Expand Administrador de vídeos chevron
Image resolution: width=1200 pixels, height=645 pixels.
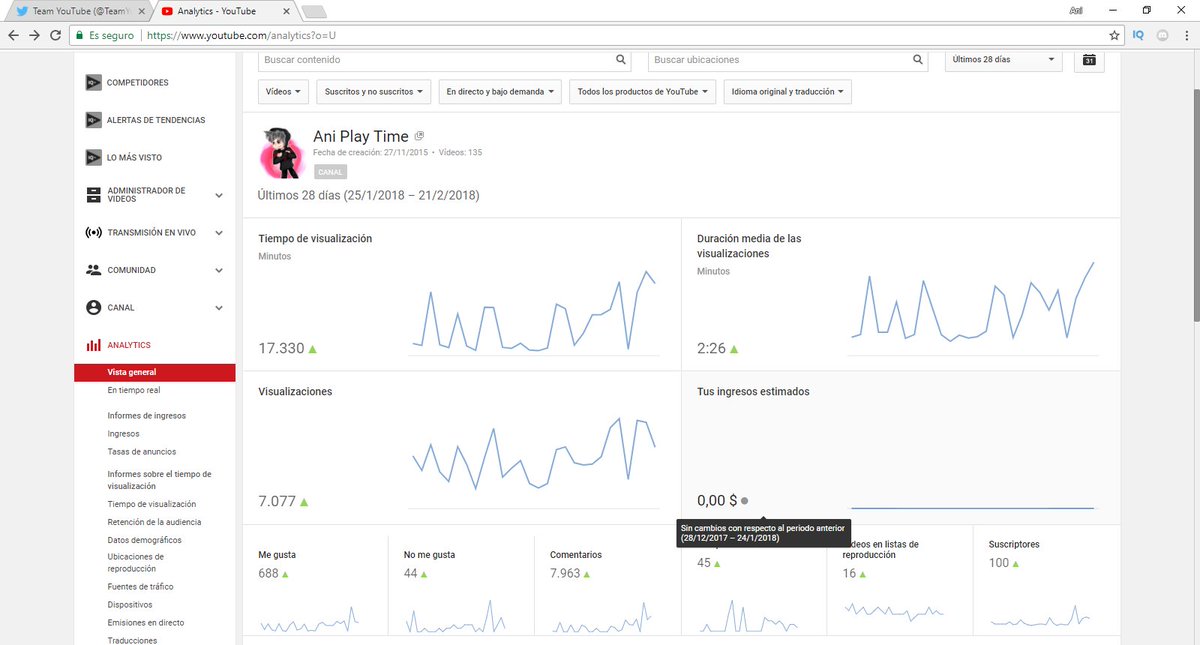tap(219, 195)
